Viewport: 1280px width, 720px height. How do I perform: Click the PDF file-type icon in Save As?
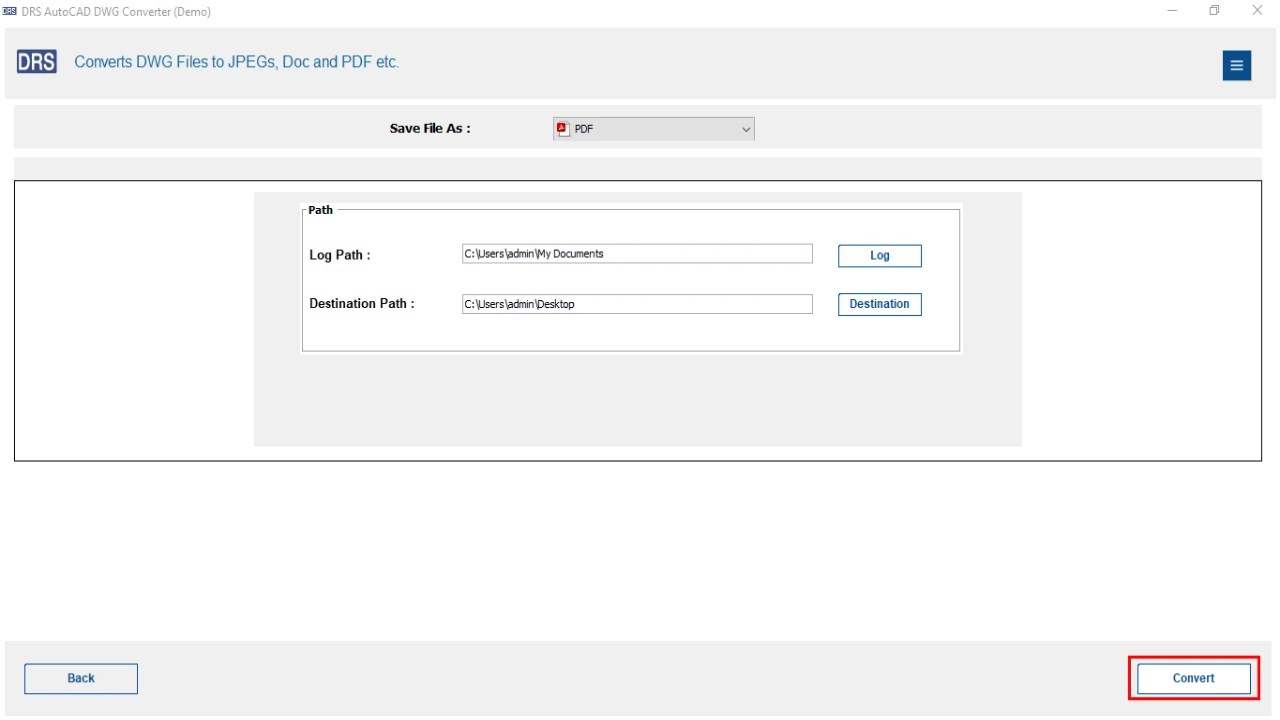pos(562,129)
